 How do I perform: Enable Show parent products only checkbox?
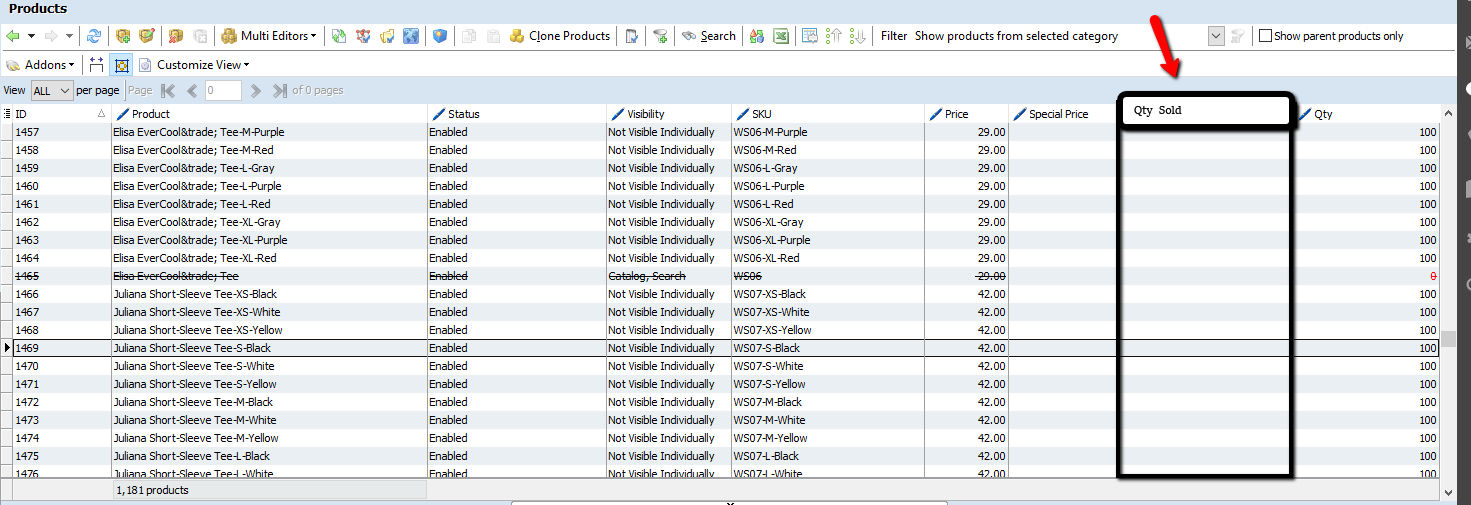click(1265, 36)
